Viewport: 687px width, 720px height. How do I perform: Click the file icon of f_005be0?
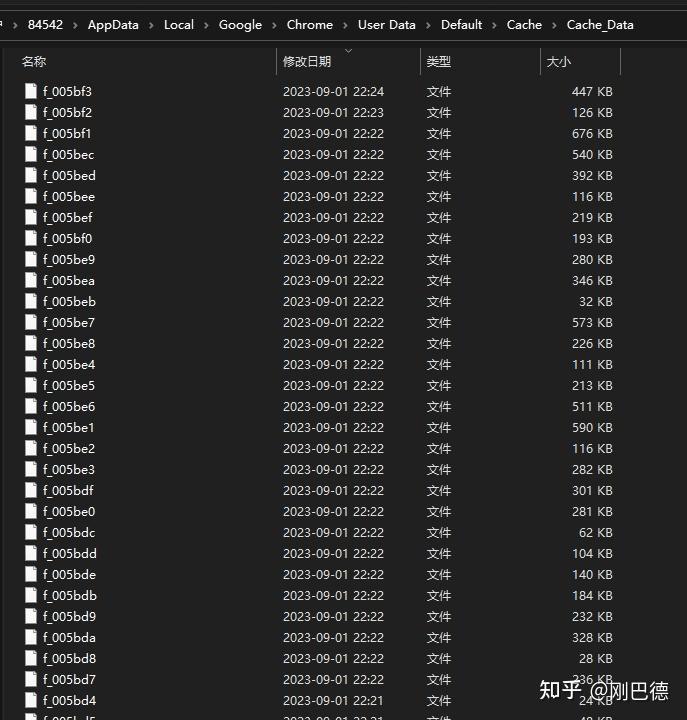coord(31,512)
